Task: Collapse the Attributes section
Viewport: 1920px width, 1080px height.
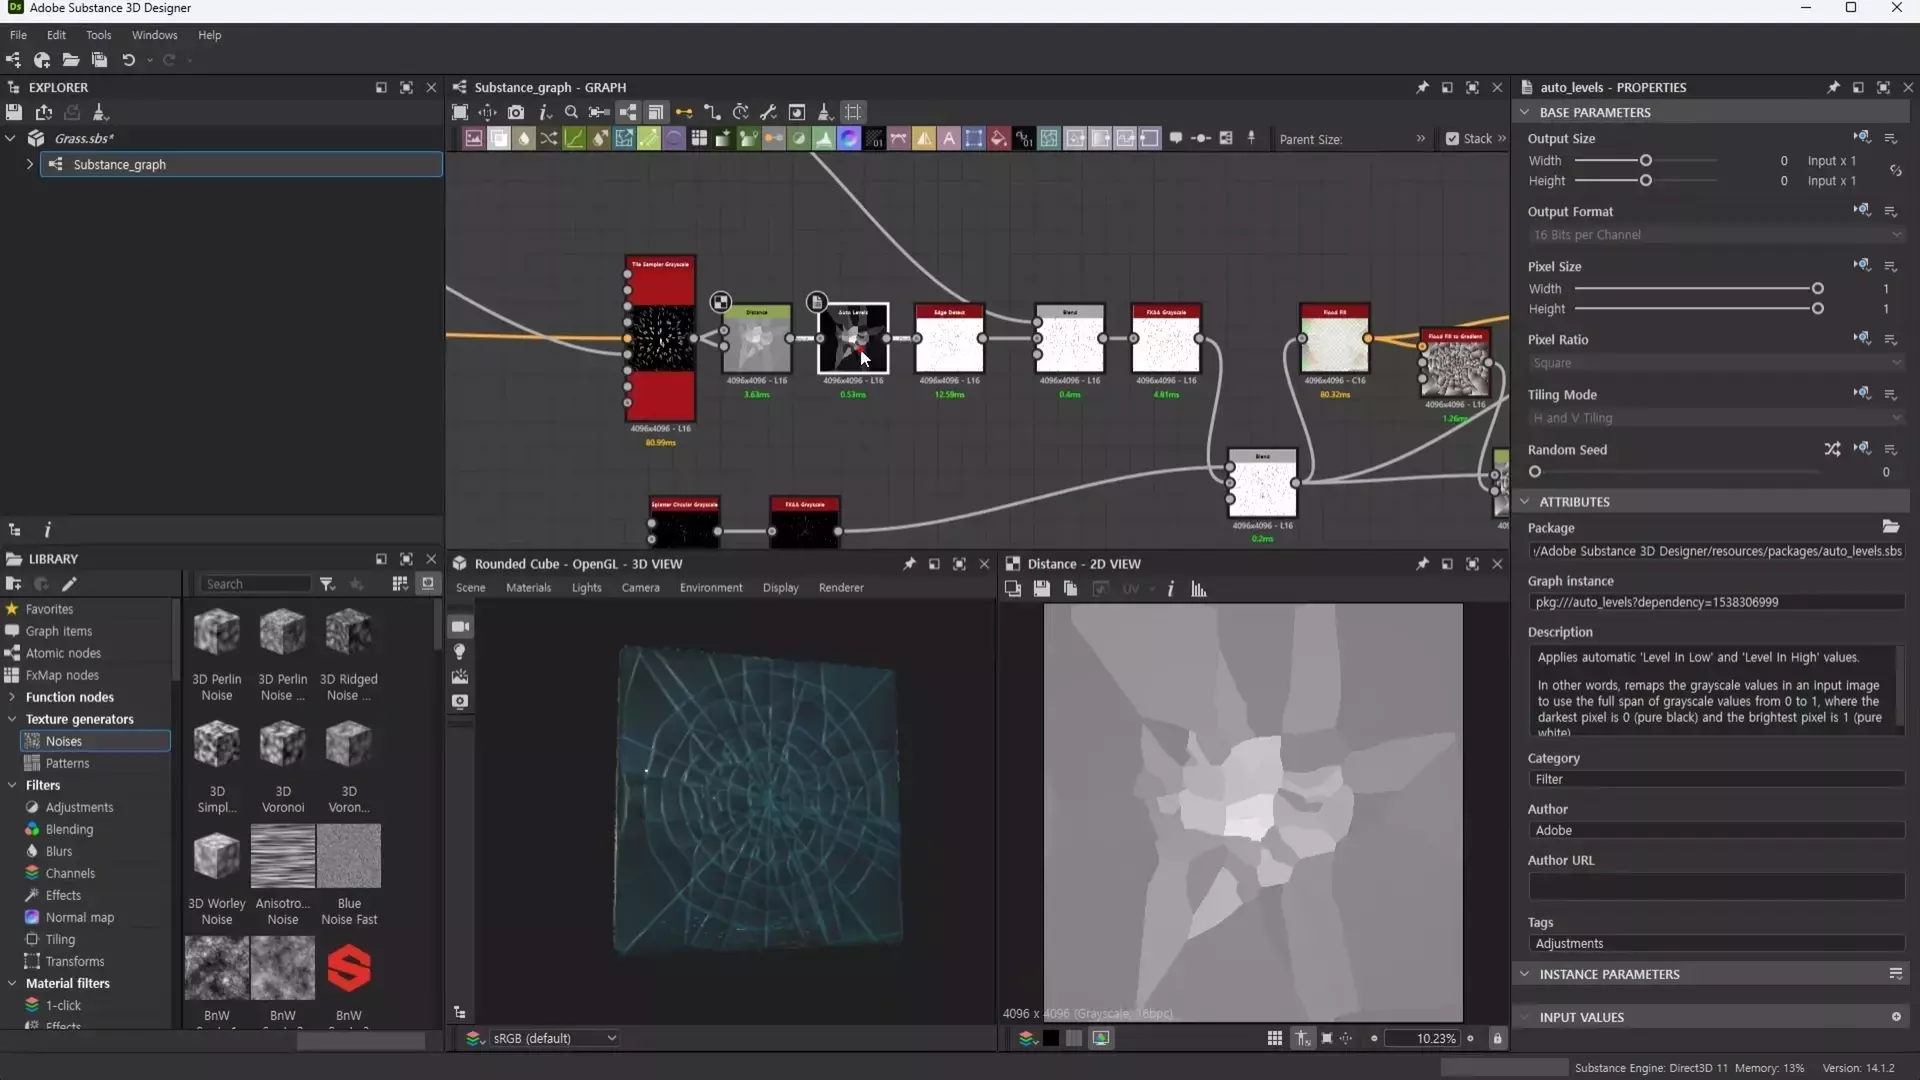Action: 1525,502
